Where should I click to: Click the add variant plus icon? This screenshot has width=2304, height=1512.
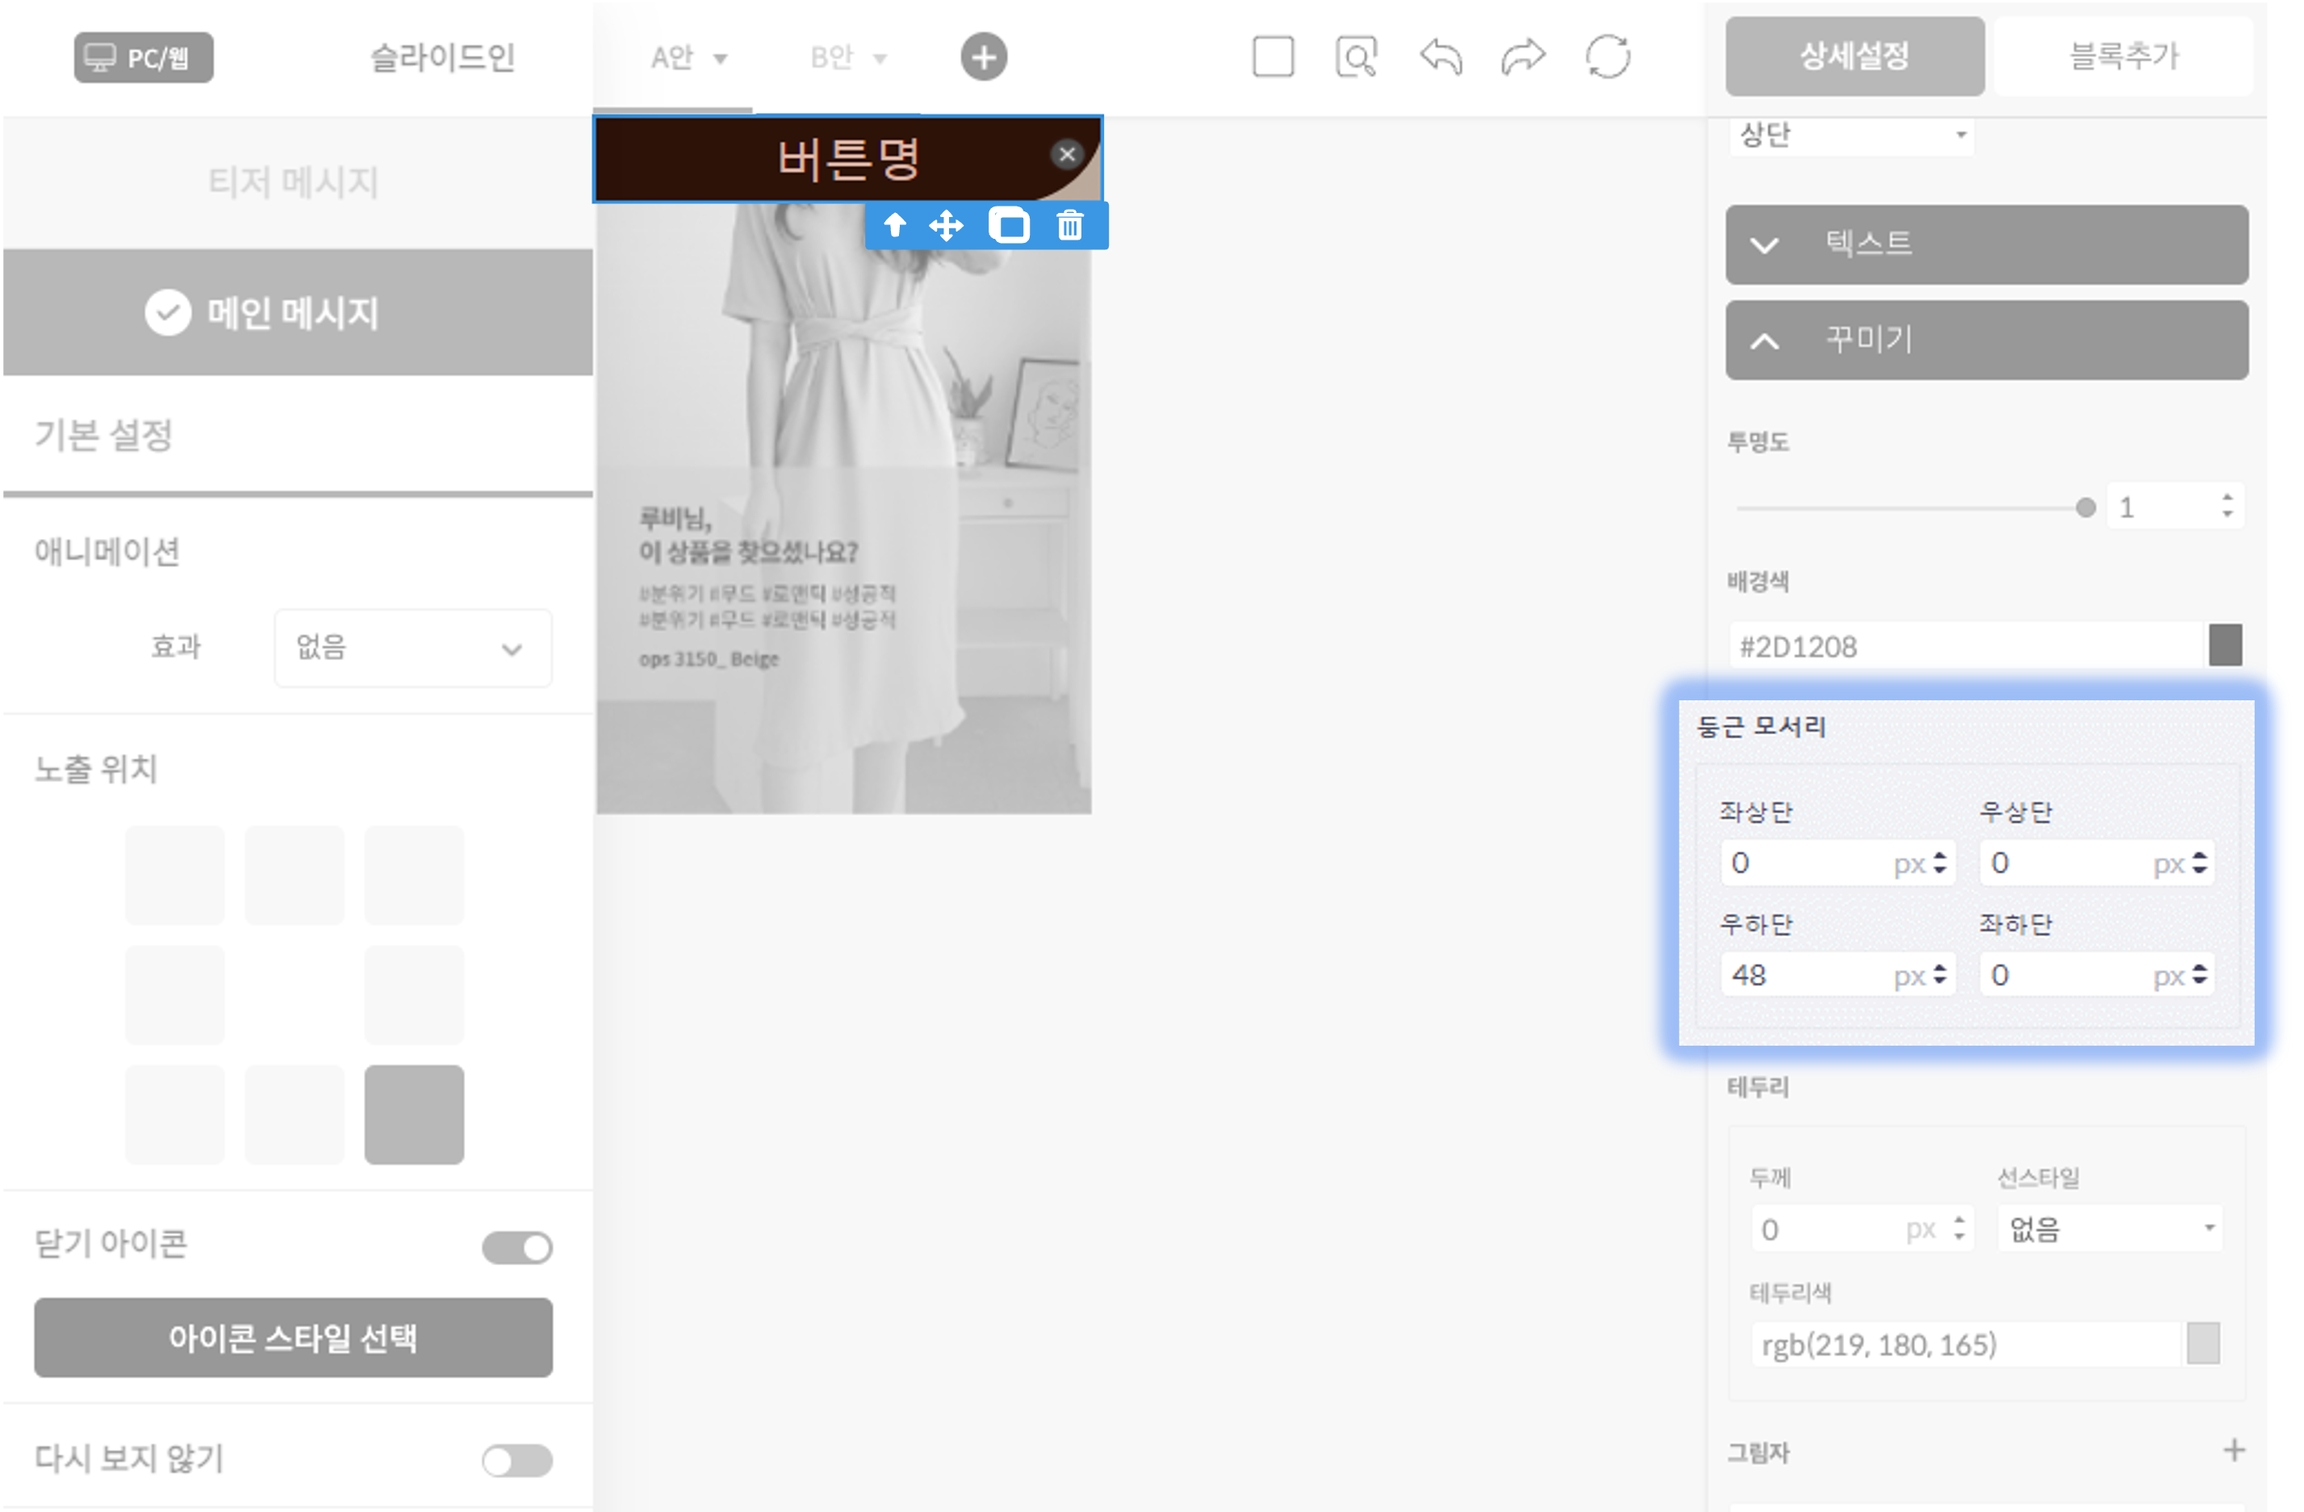pyautogui.click(x=983, y=57)
